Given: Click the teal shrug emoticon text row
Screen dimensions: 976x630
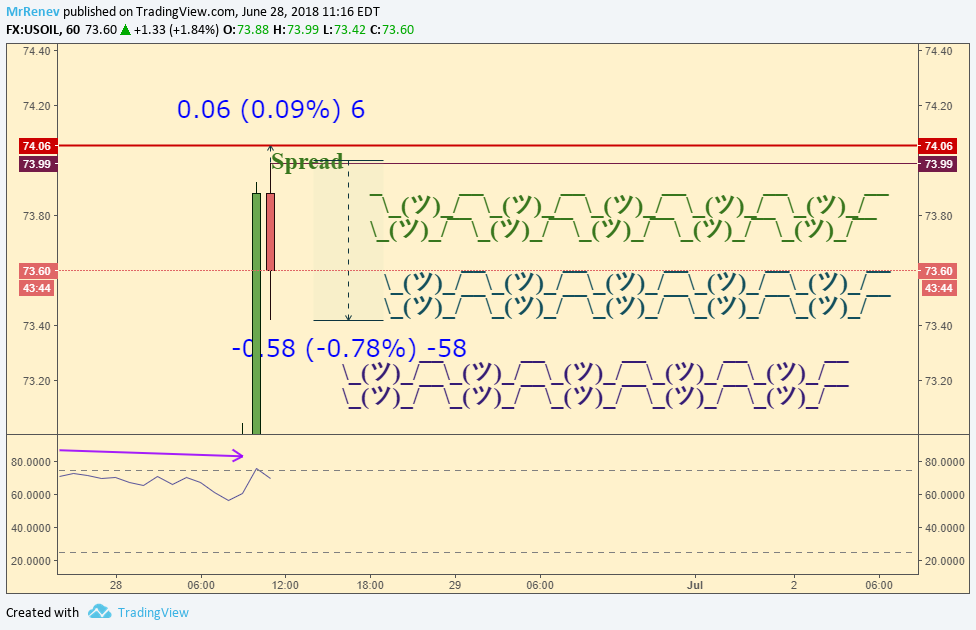Looking at the screenshot, I should [637, 294].
